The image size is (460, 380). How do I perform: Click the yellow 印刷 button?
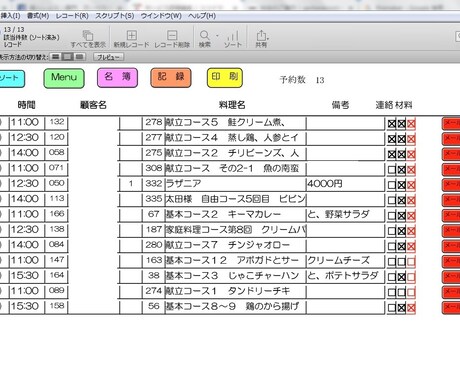coord(225,78)
